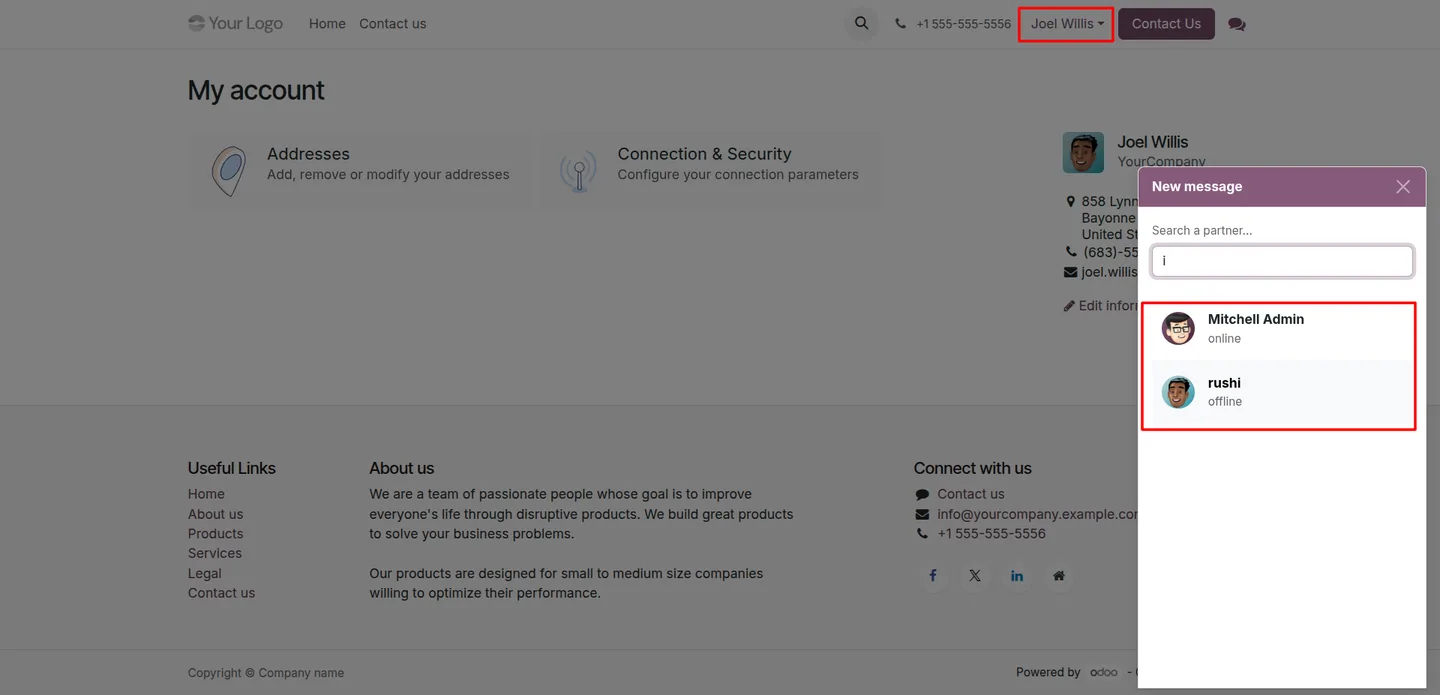Click the Useful Links heading
The image size is (1440, 695).
[232, 468]
